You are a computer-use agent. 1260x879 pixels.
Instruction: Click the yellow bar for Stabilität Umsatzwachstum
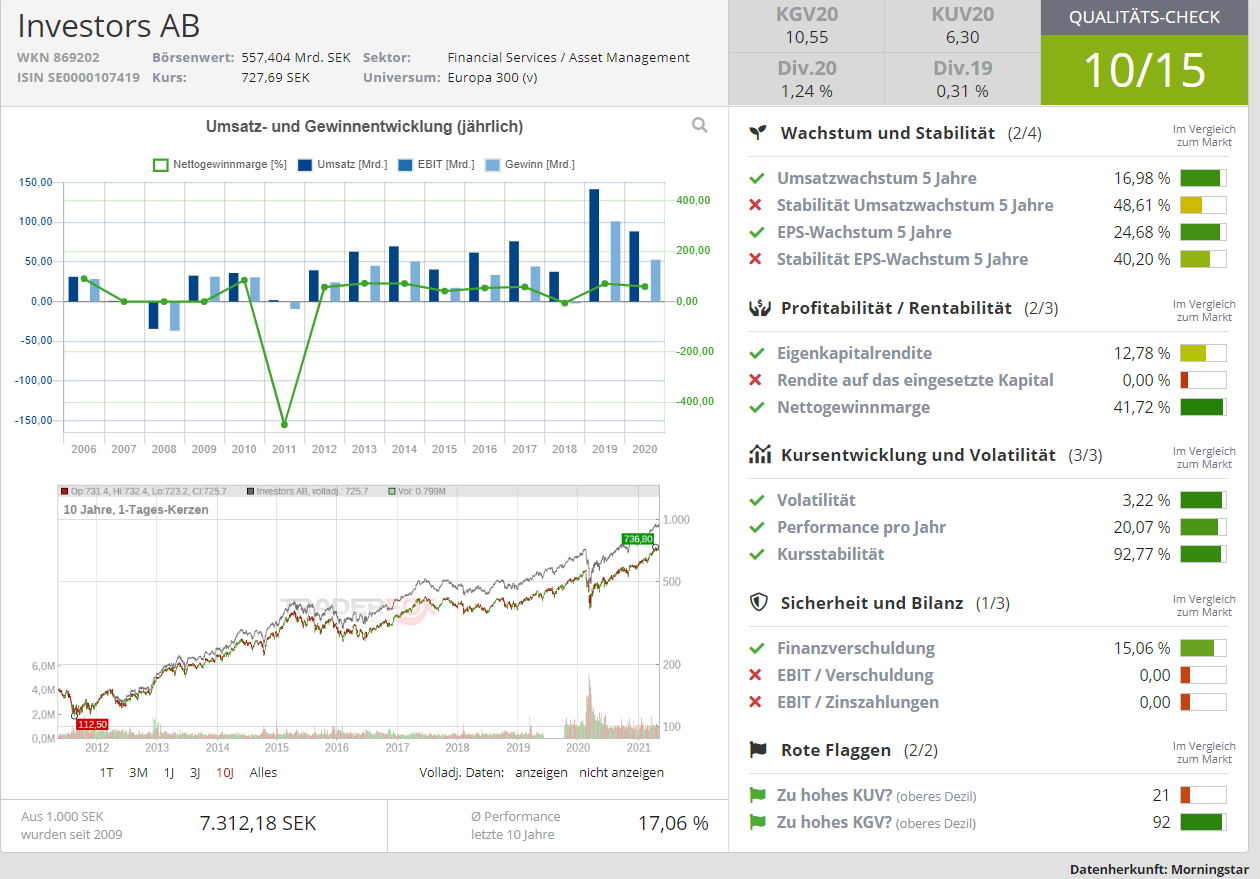coord(1203,205)
